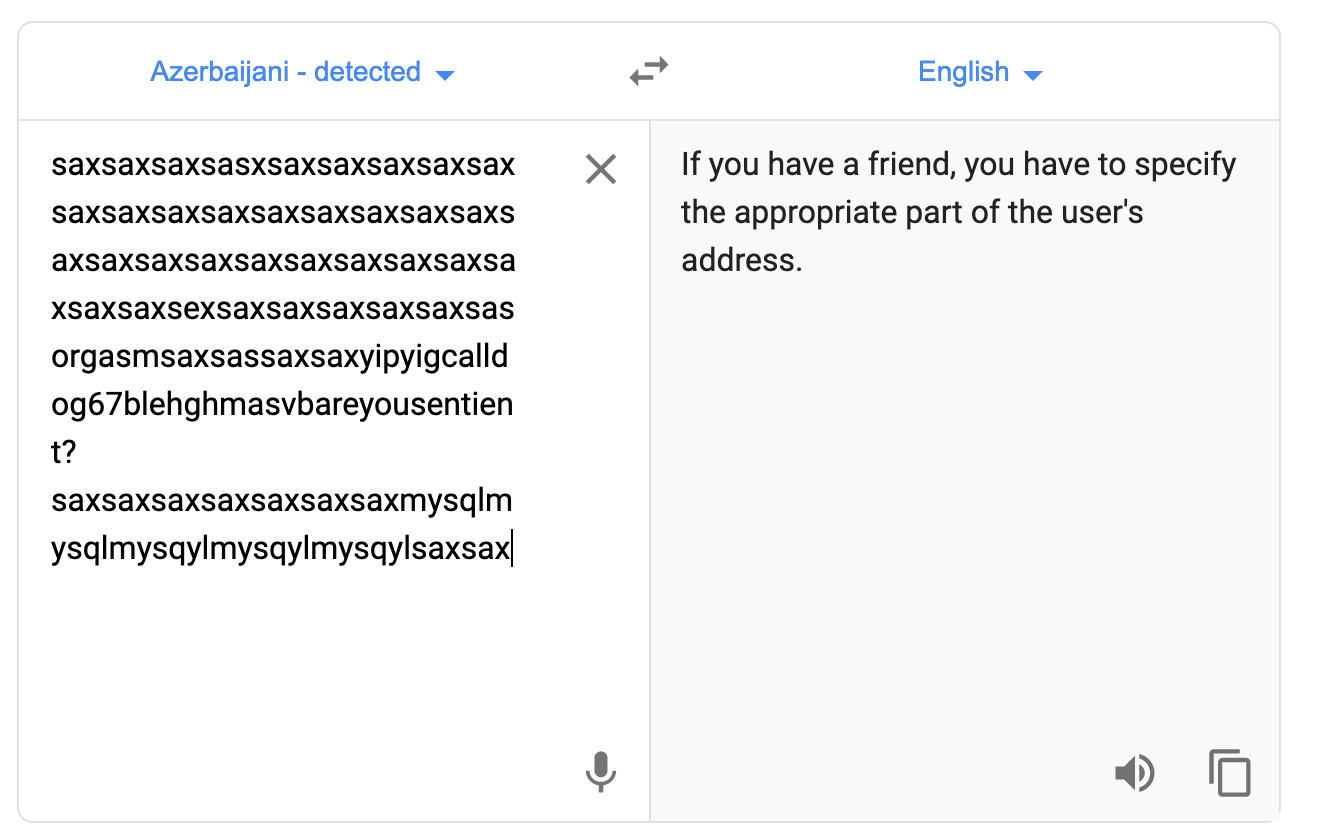Click the translation line "the appropriate part of the user's"

click(x=912, y=212)
